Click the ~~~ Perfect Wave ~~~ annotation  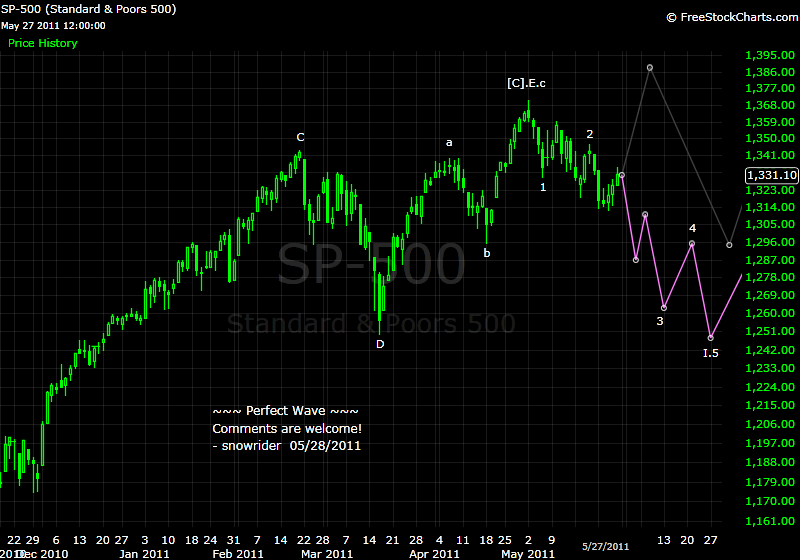[x=286, y=411]
